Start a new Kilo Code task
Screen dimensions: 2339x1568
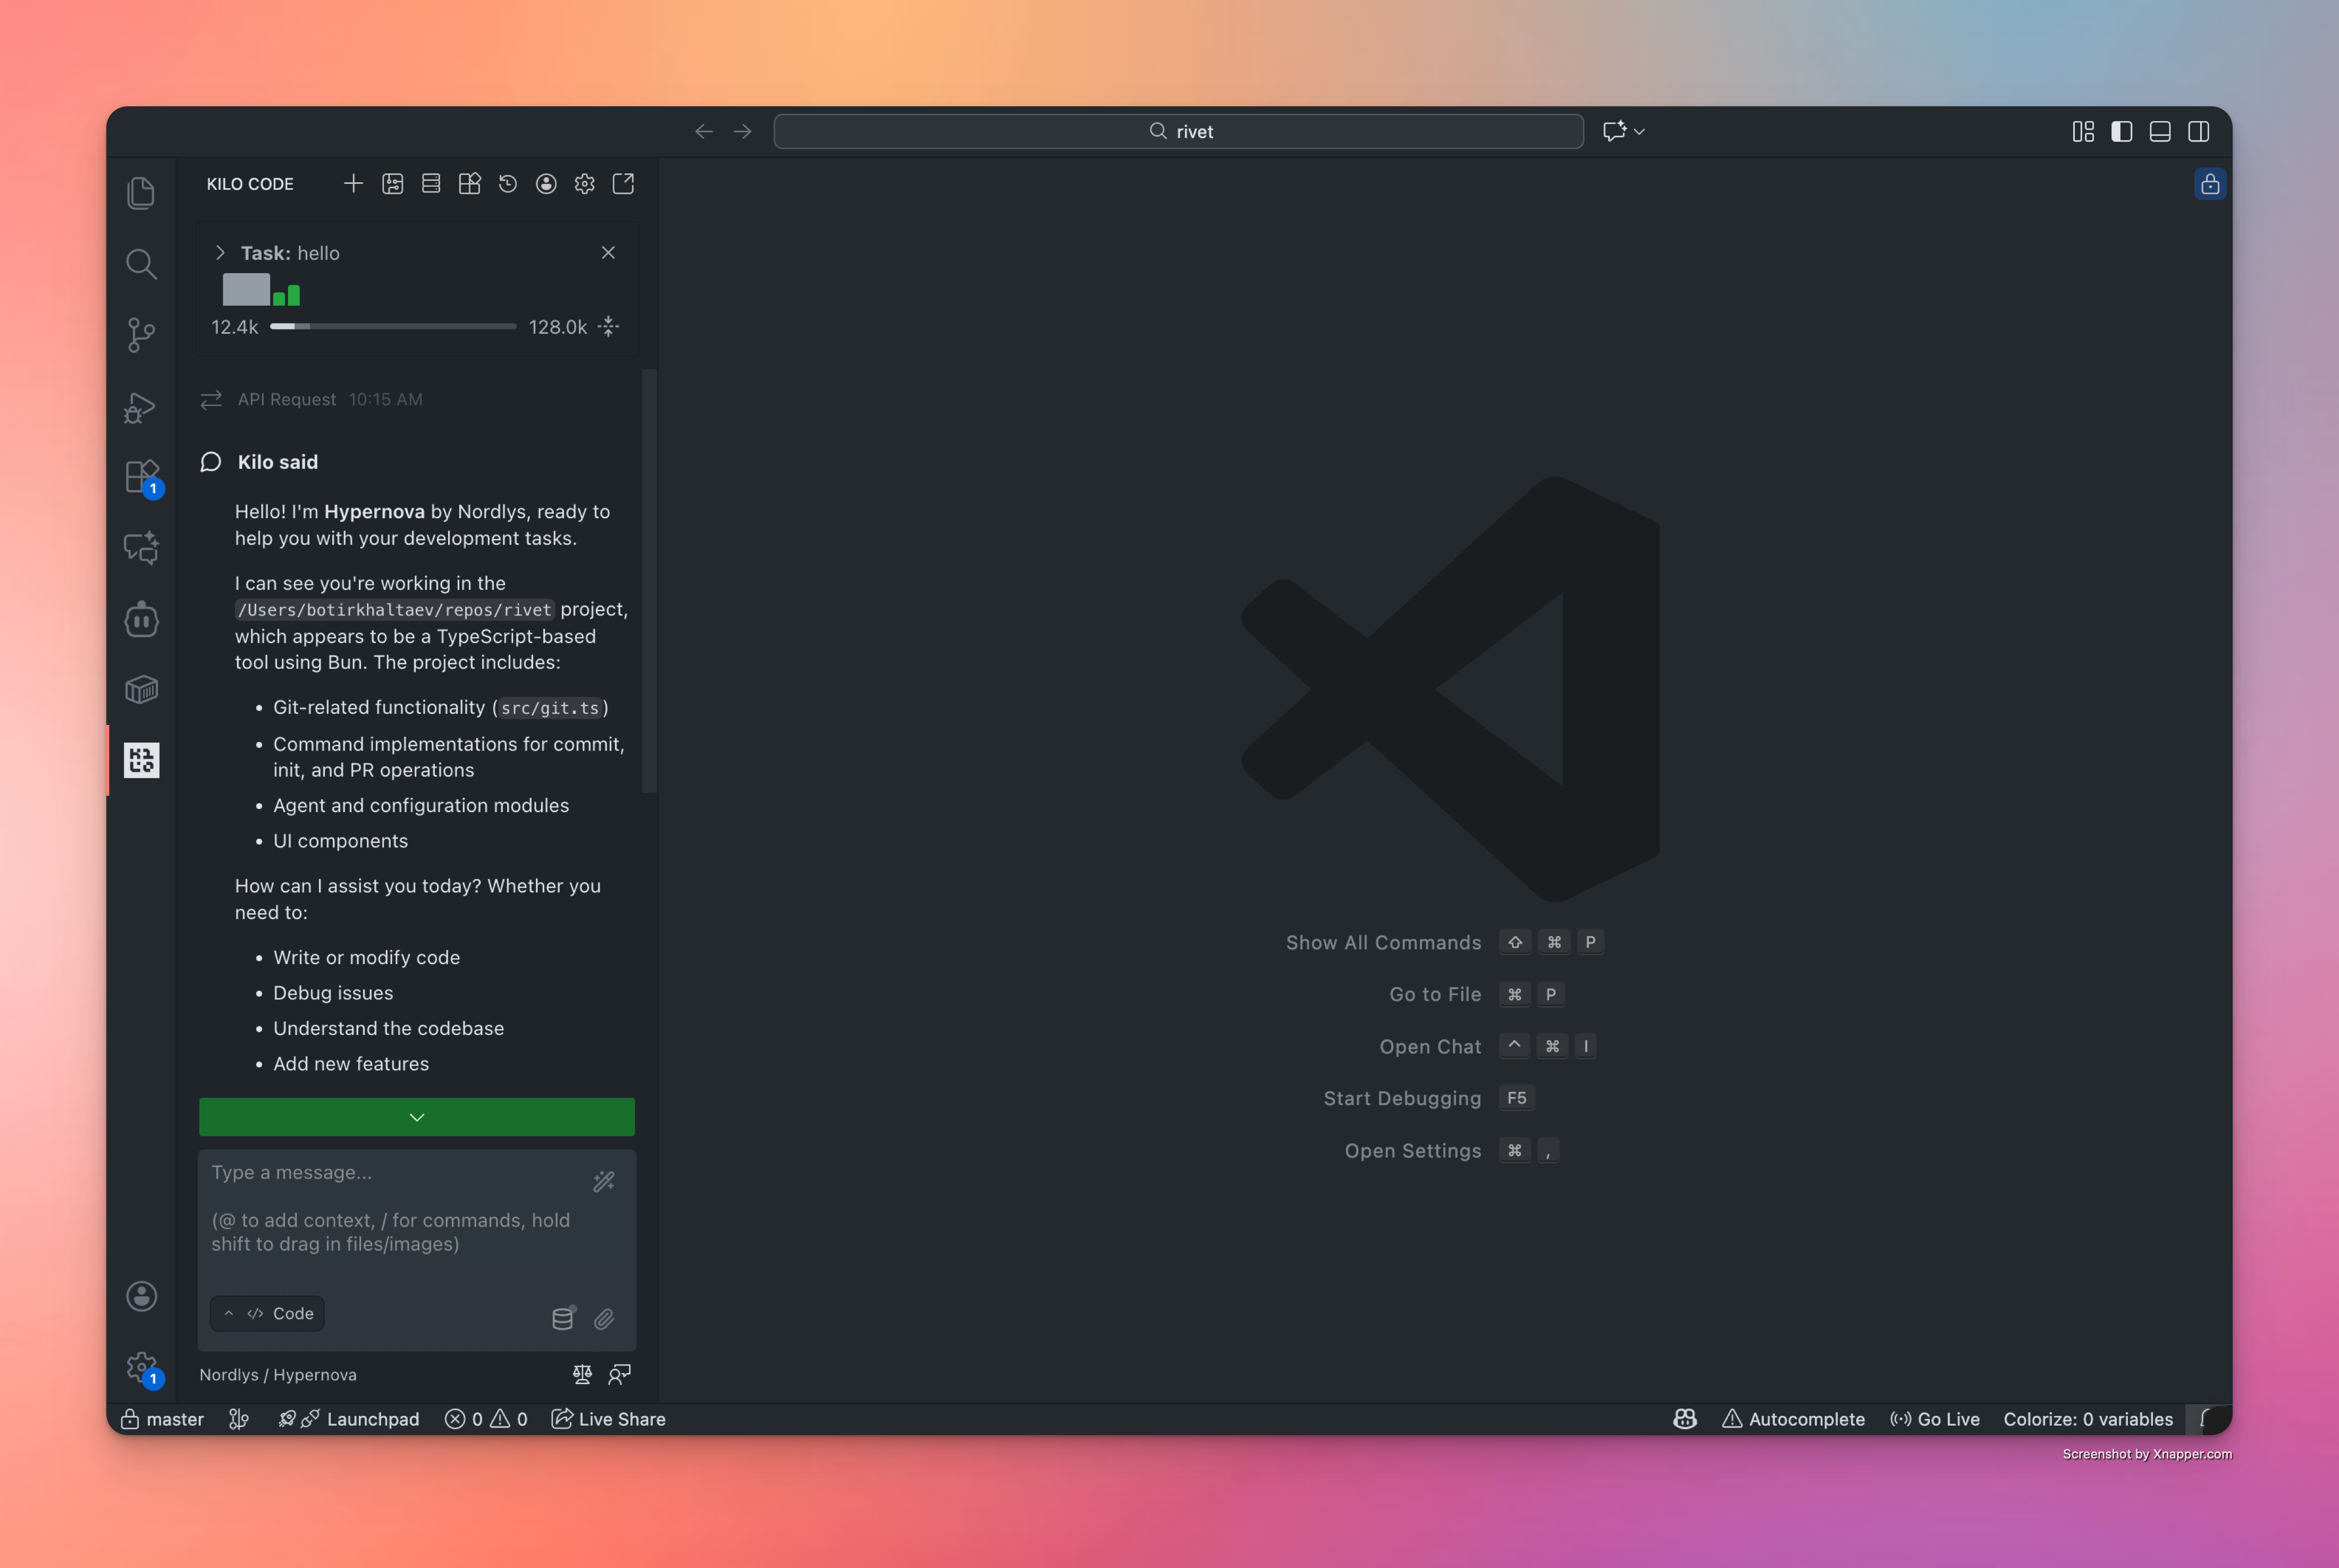click(353, 184)
